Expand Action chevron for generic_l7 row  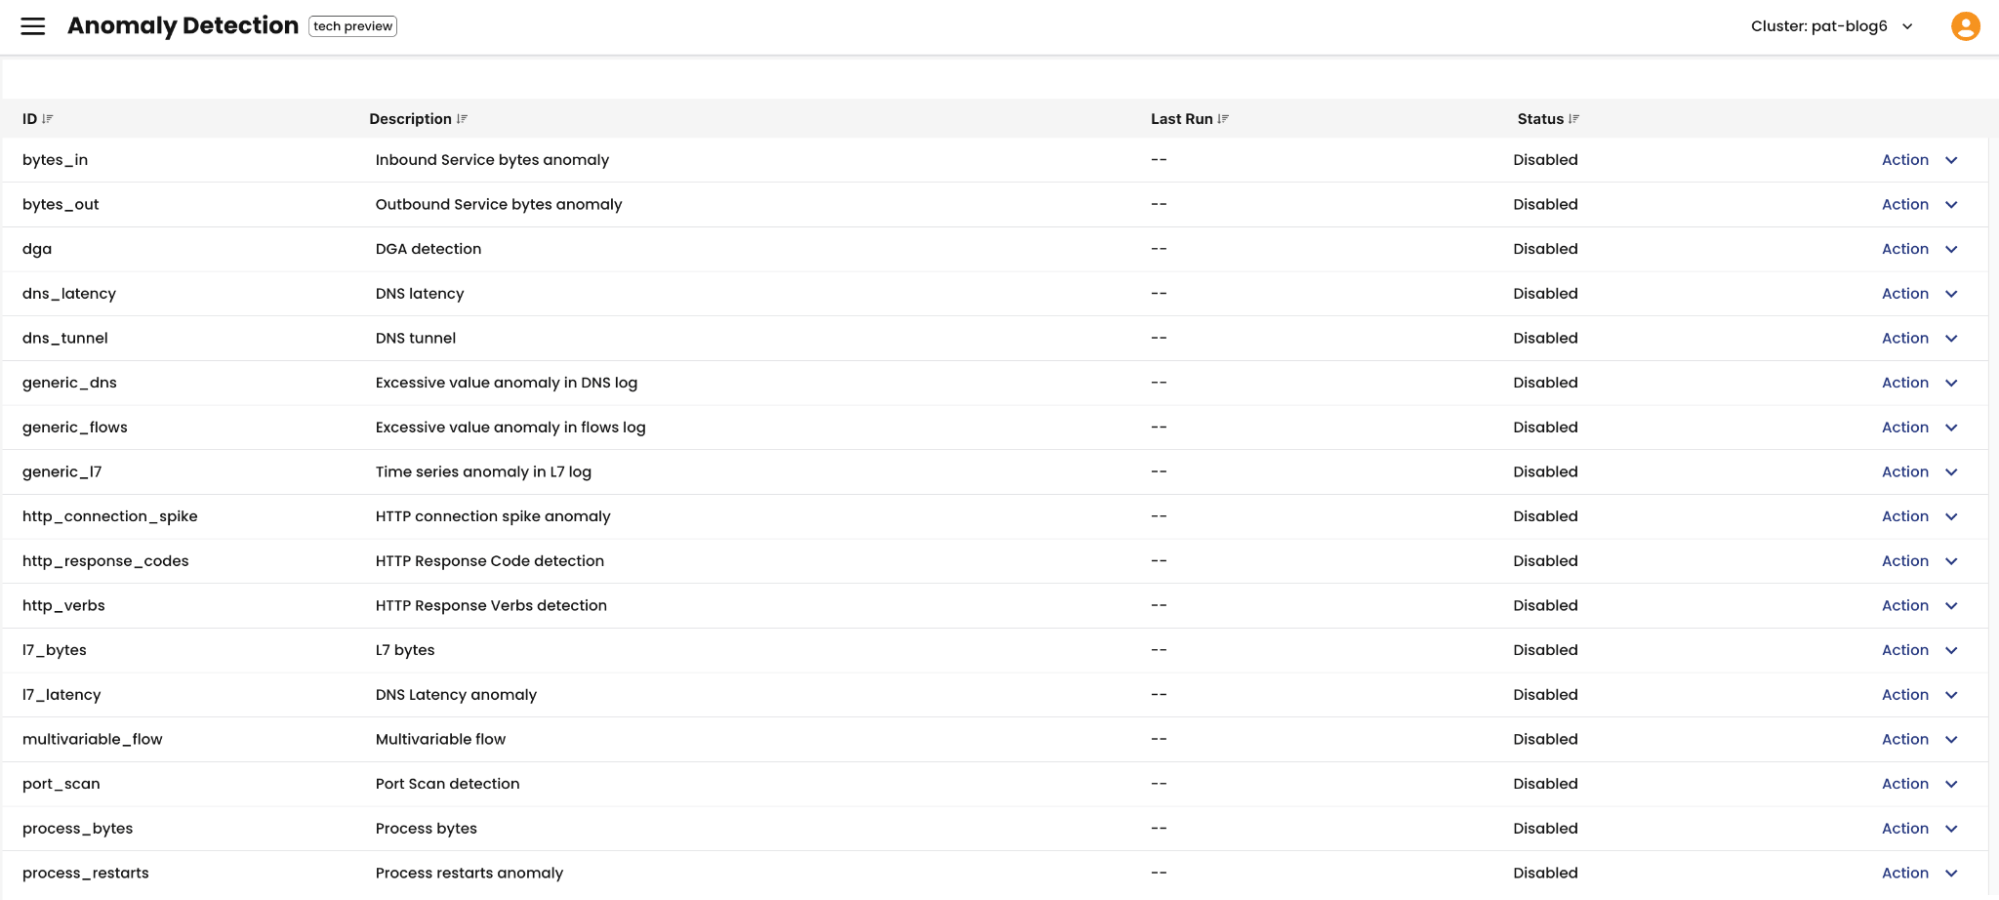pyautogui.click(x=1951, y=472)
